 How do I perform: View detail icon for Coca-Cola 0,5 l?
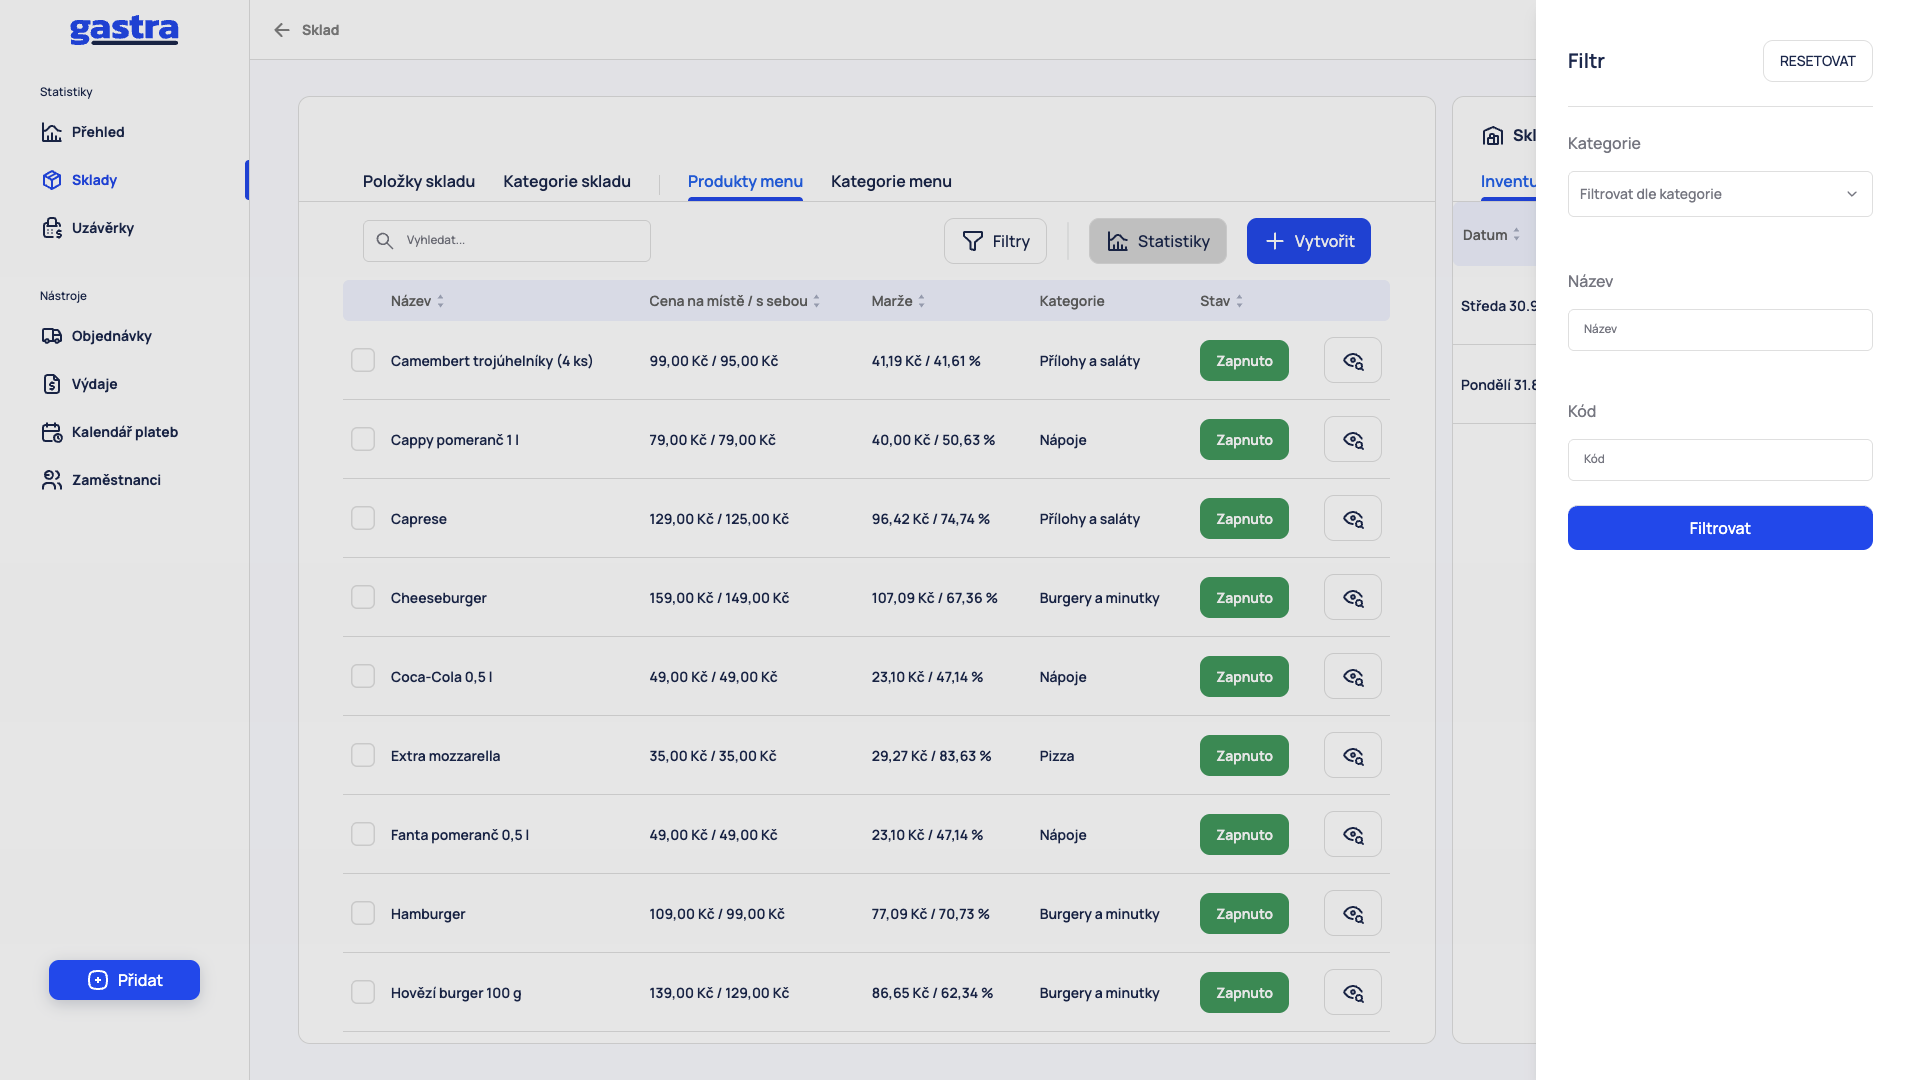pos(1353,677)
